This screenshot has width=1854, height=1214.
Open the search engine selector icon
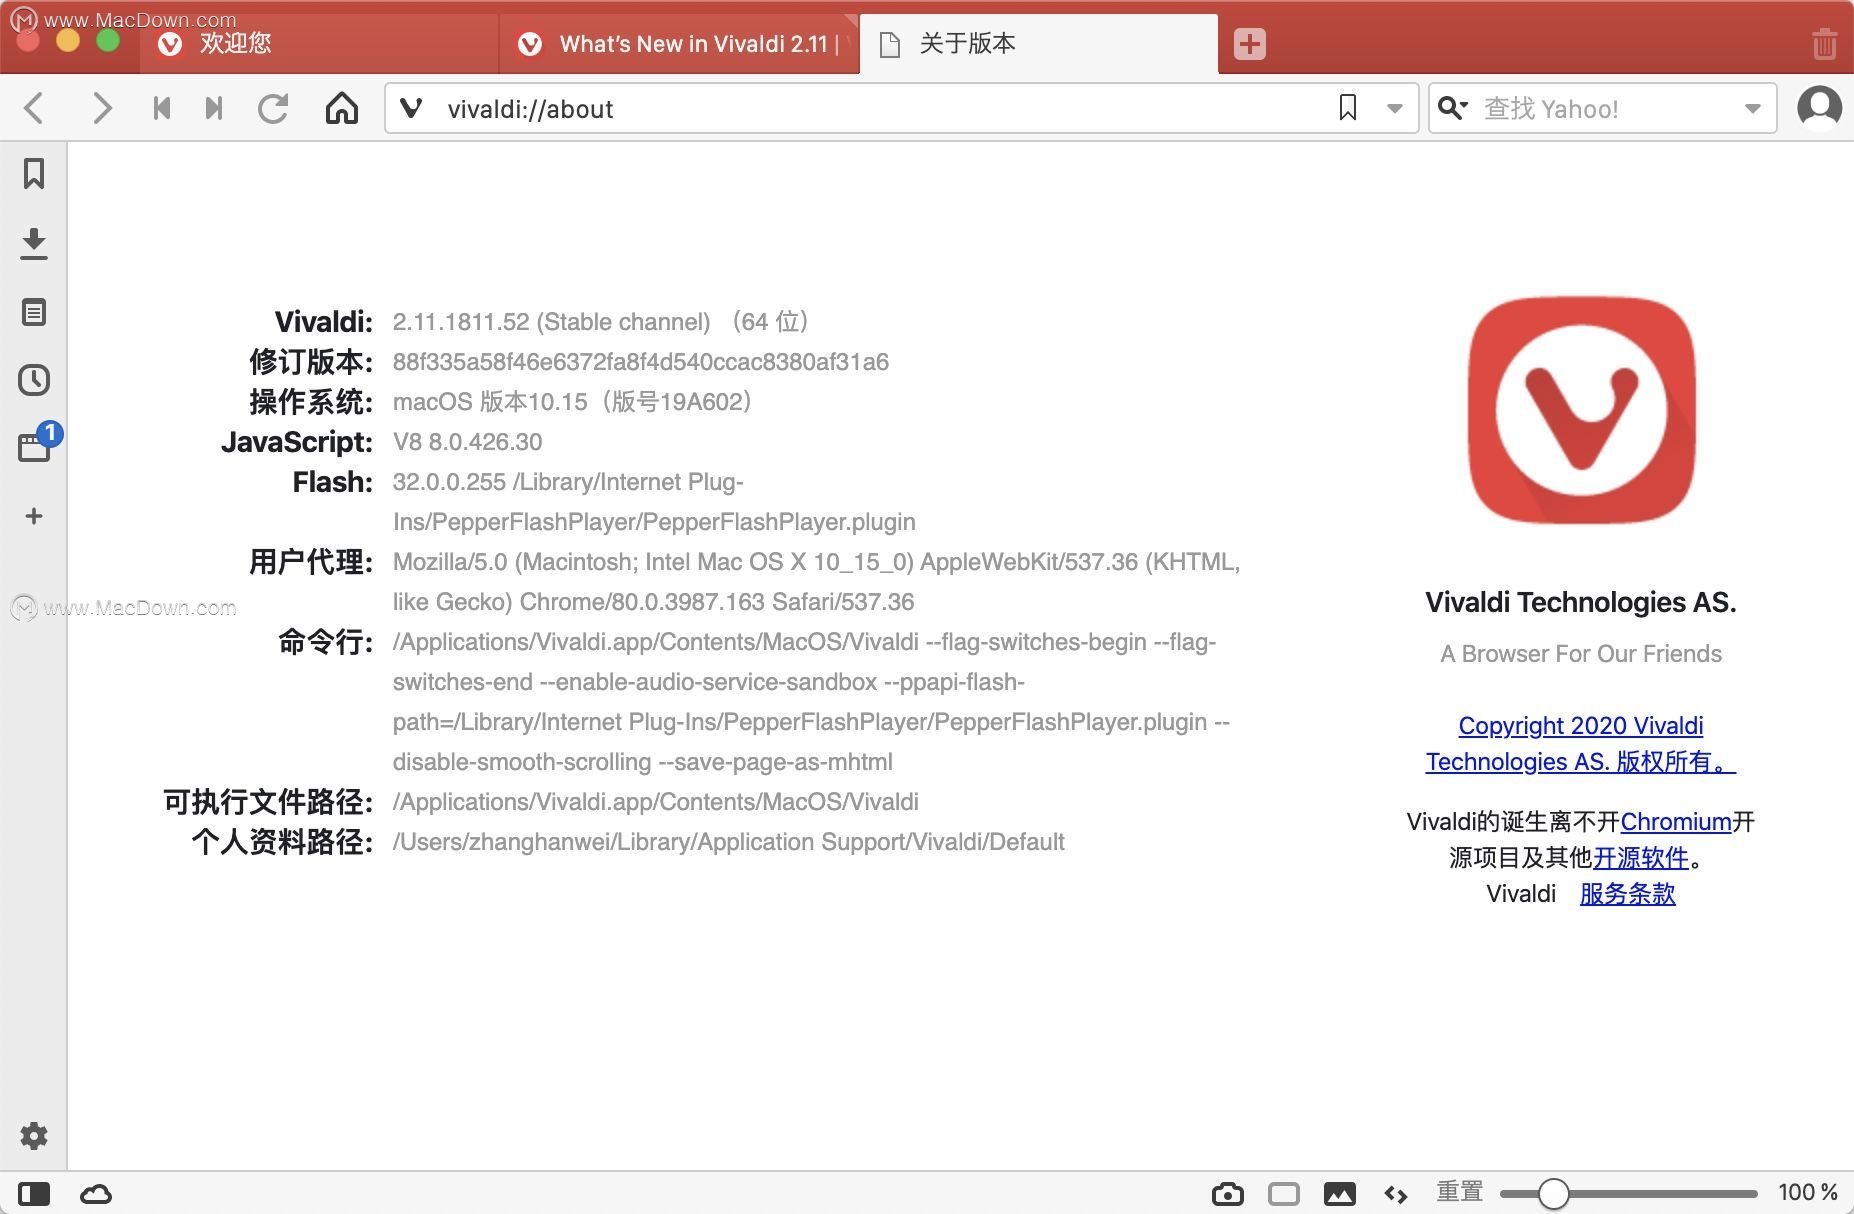click(1453, 108)
